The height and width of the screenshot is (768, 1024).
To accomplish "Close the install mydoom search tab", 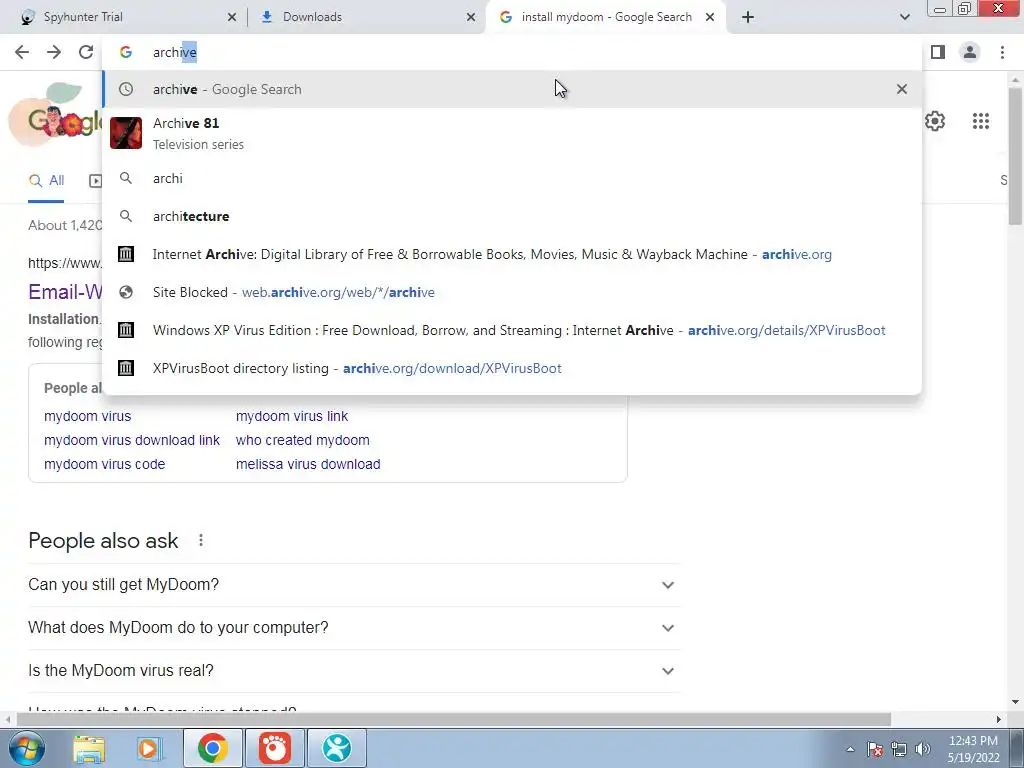I will pos(710,18).
